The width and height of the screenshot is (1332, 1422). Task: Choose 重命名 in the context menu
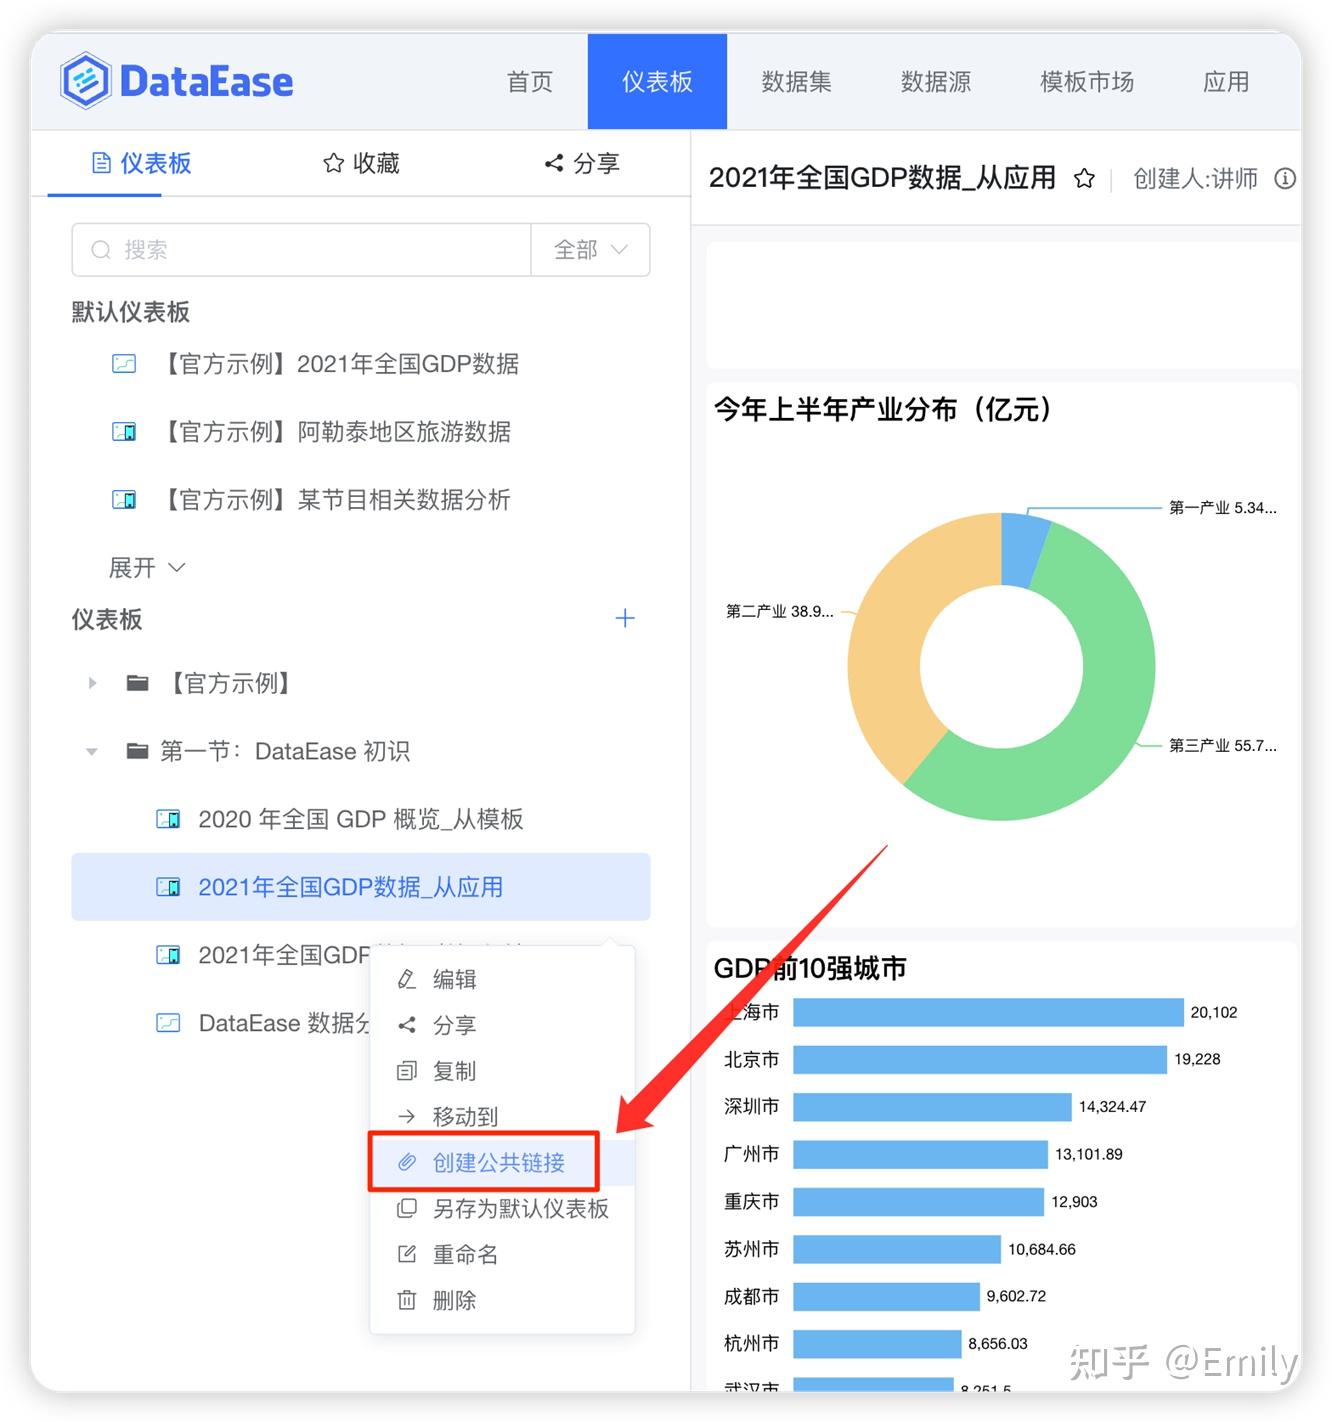click(464, 1254)
